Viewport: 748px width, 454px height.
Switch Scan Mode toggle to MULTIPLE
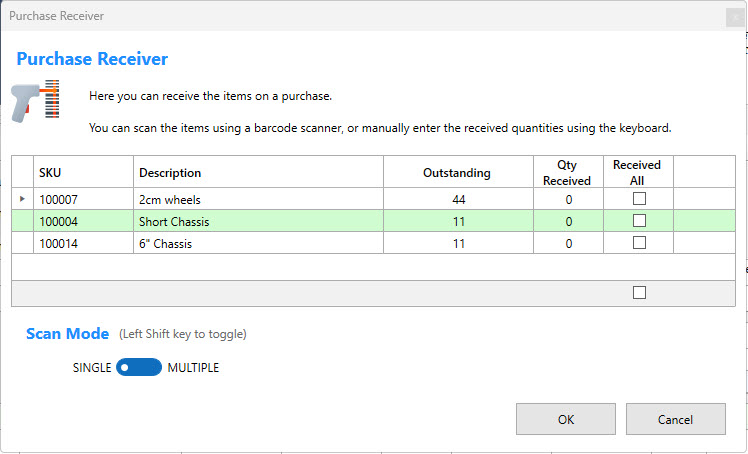139,368
